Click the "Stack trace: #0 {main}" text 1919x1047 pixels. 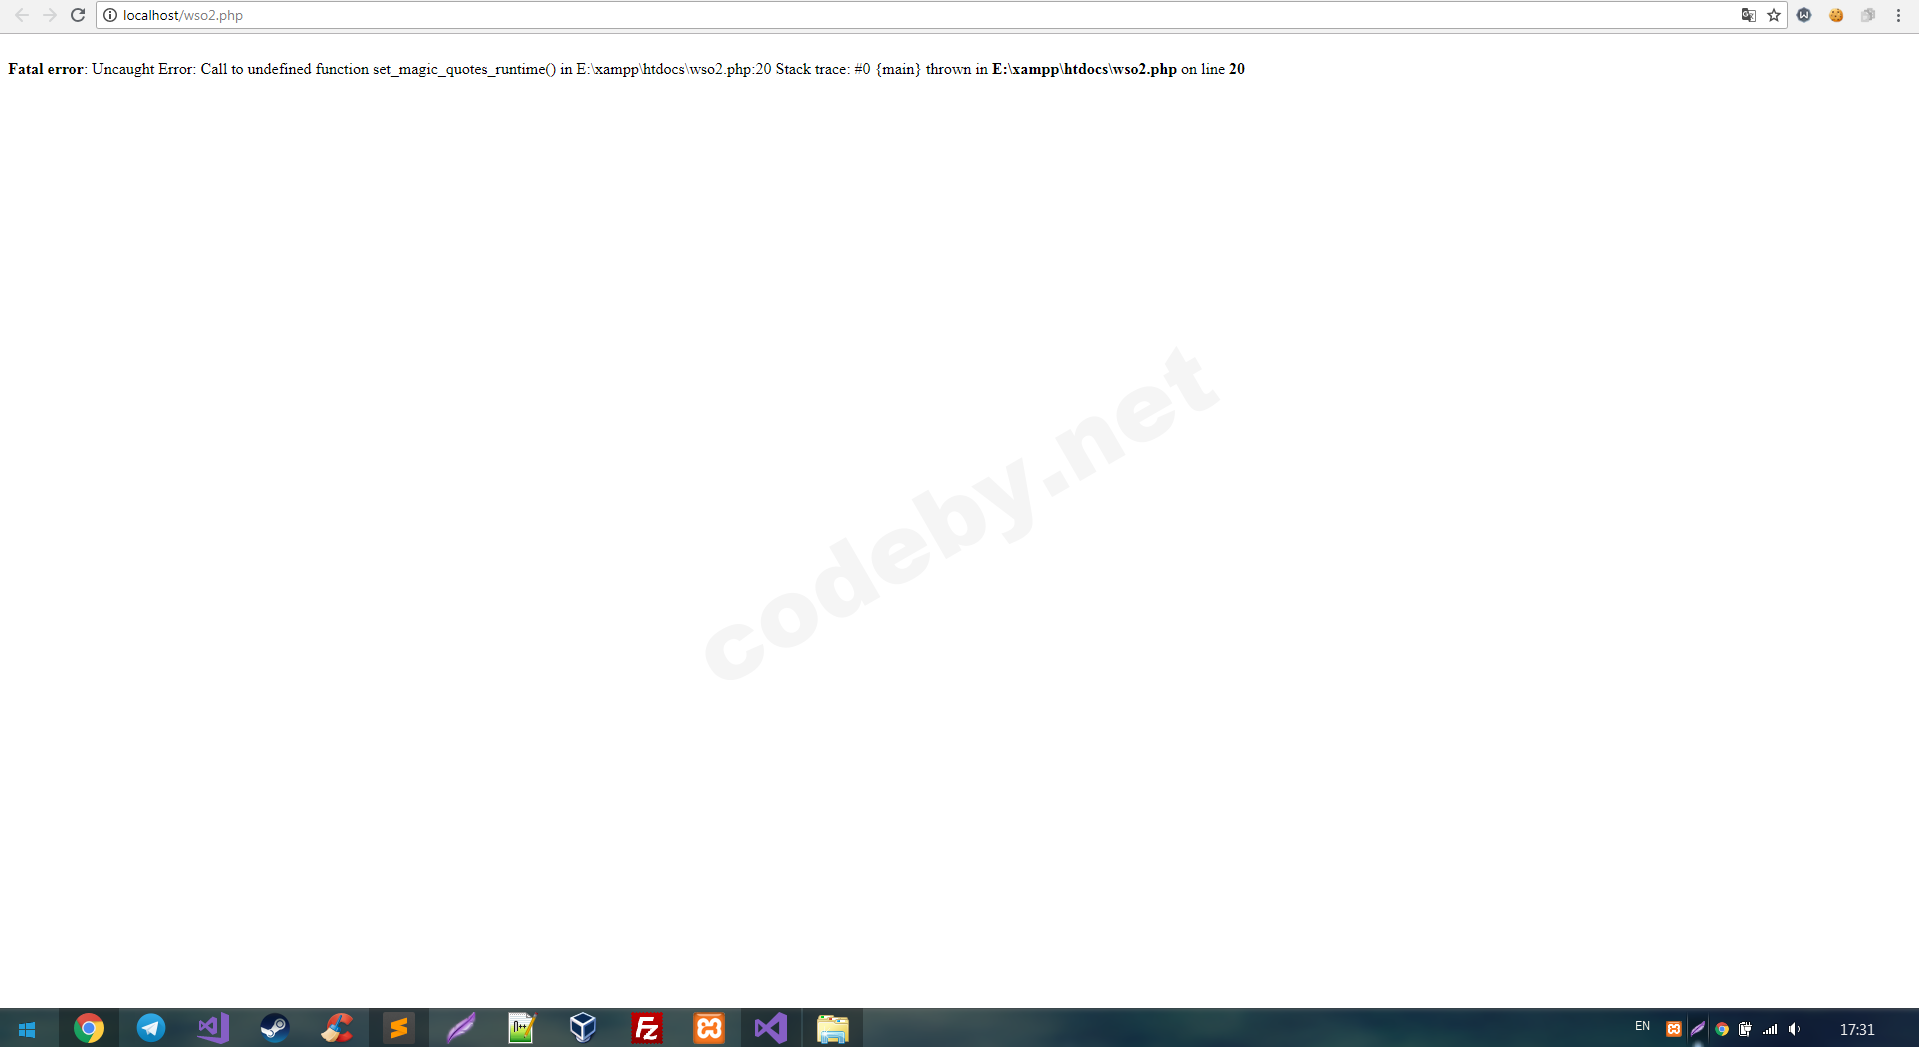click(848, 69)
